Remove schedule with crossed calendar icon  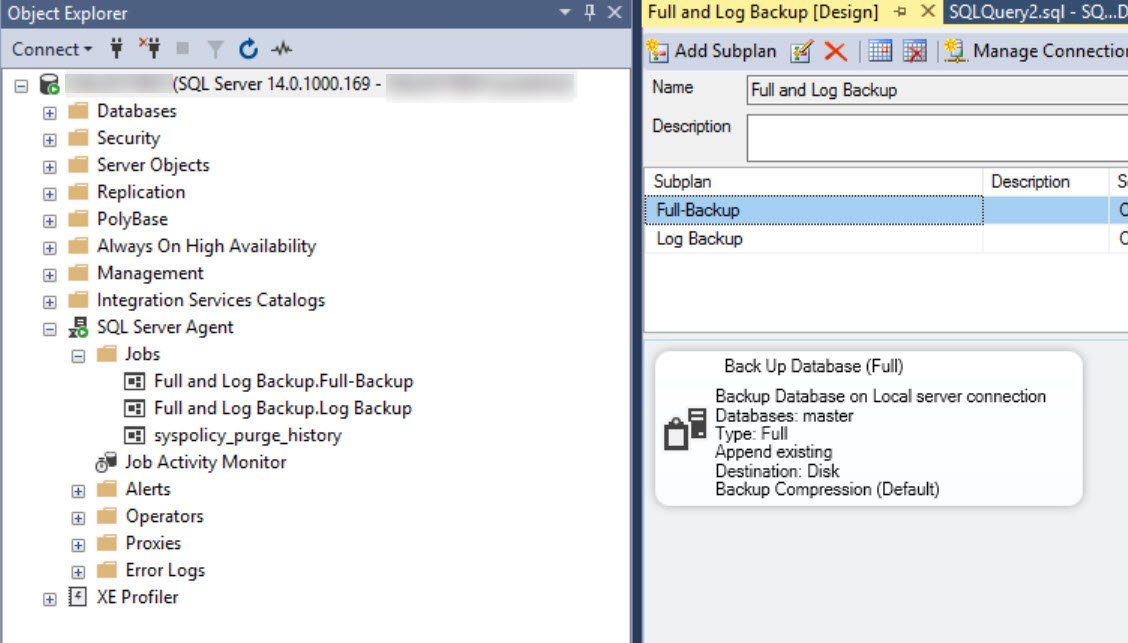click(914, 51)
